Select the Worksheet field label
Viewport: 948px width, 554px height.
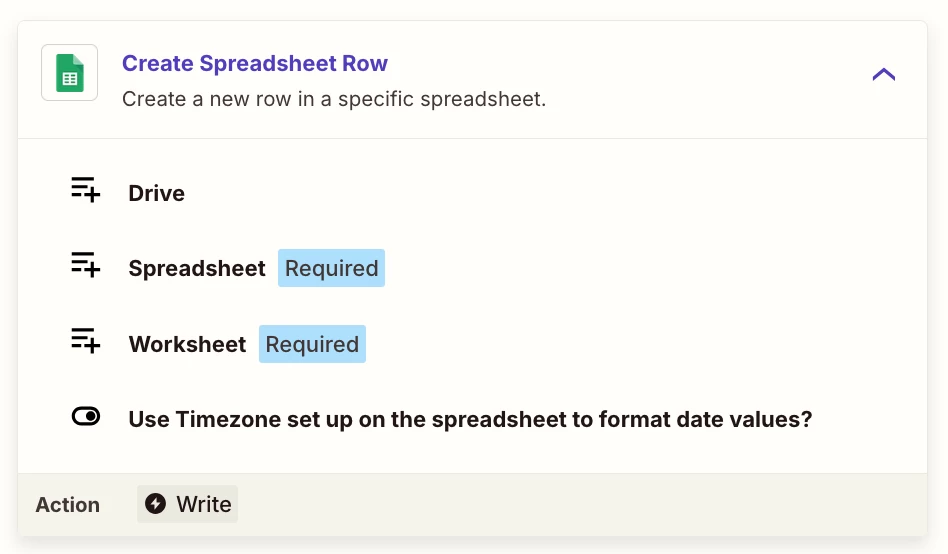(x=187, y=345)
